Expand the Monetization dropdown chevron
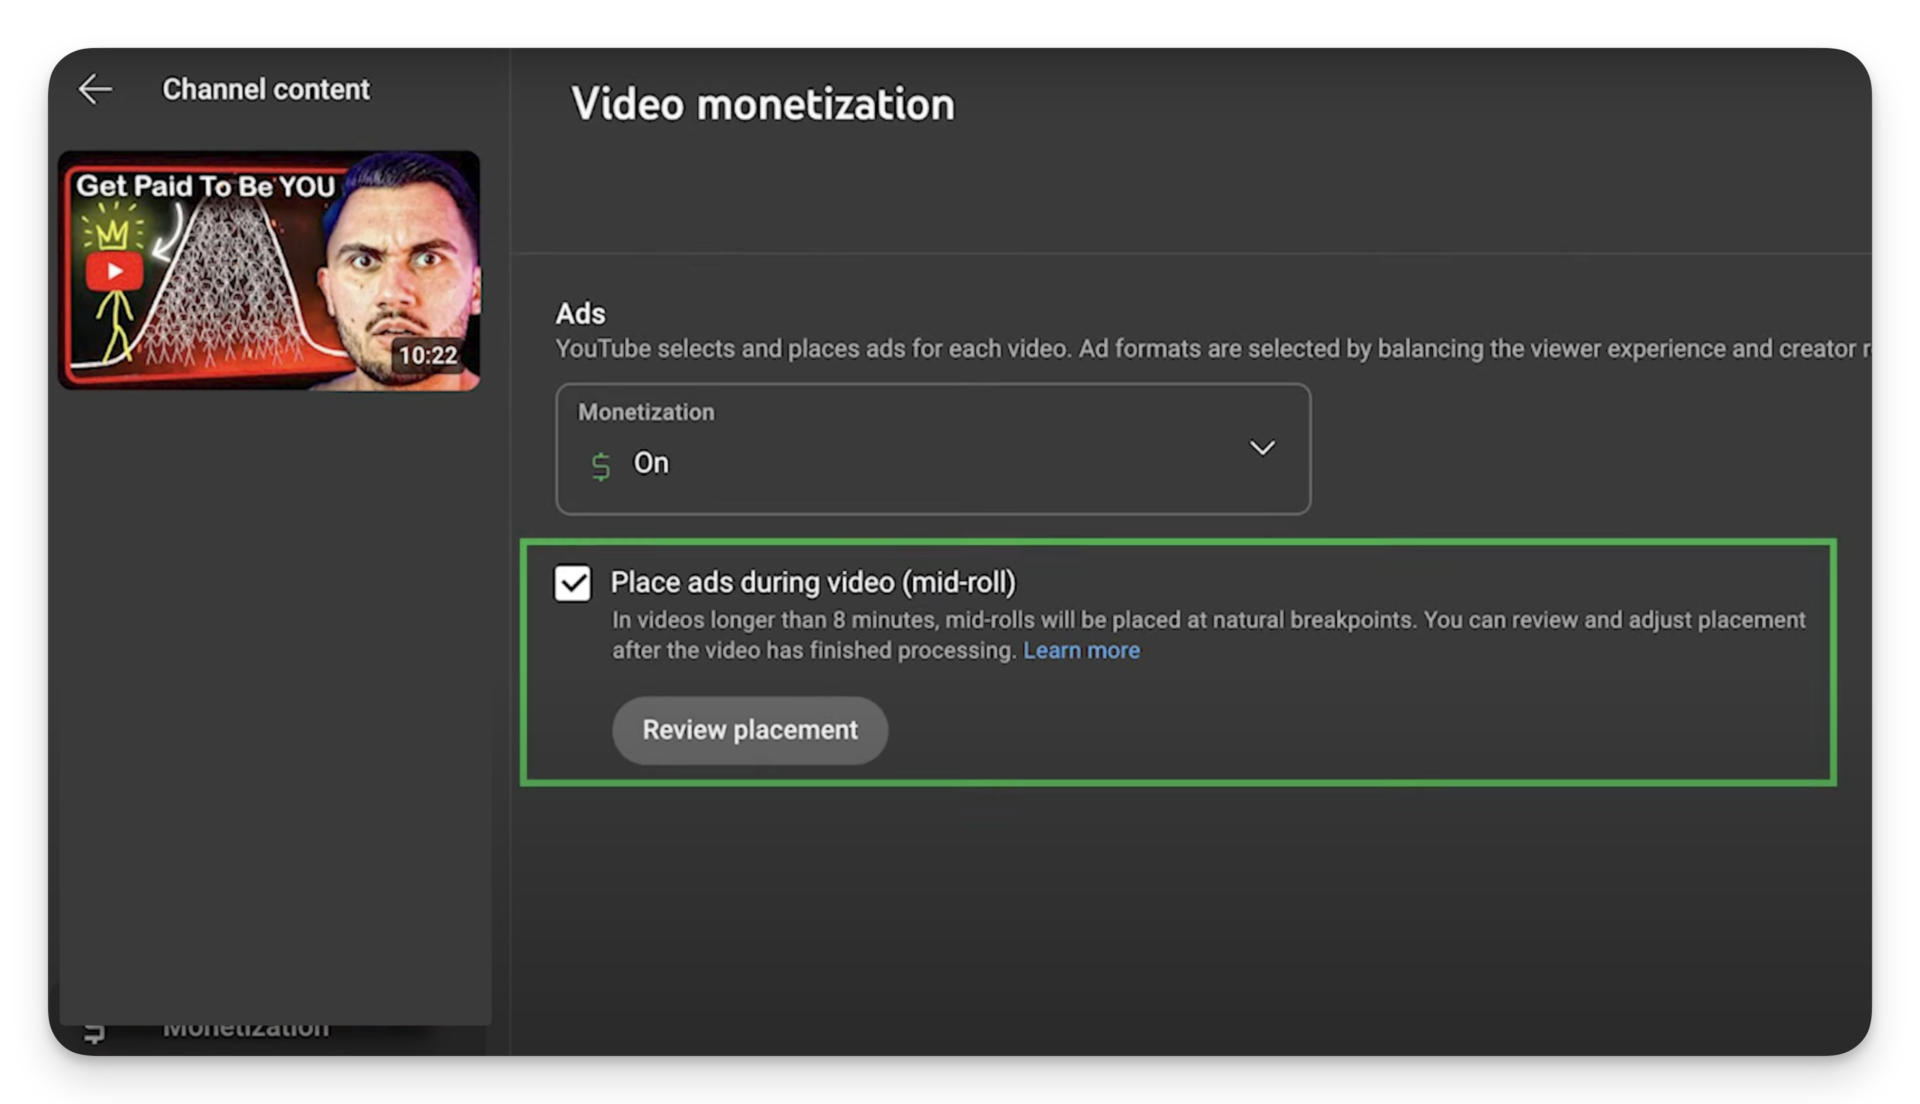1920x1104 pixels. tap(1262, 448)
